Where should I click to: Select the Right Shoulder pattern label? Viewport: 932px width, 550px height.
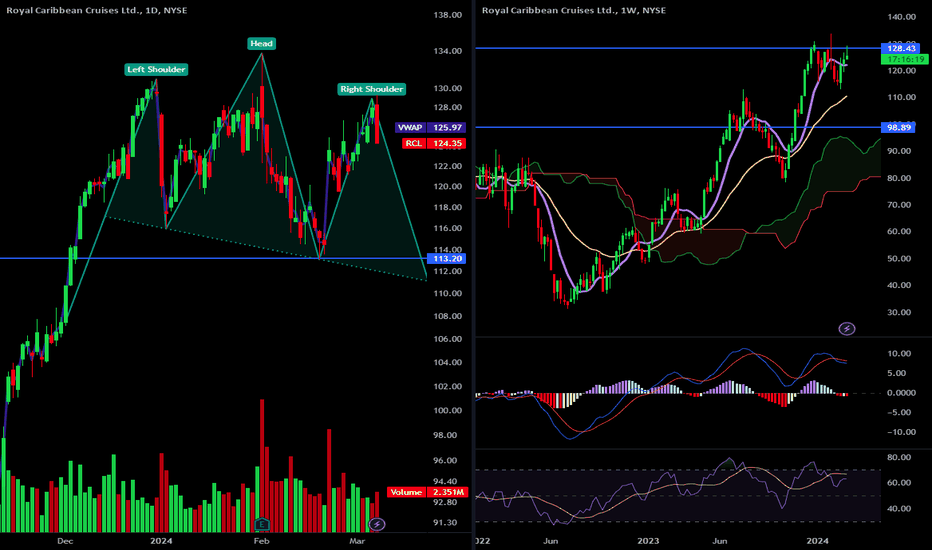[x=372, y=89]
